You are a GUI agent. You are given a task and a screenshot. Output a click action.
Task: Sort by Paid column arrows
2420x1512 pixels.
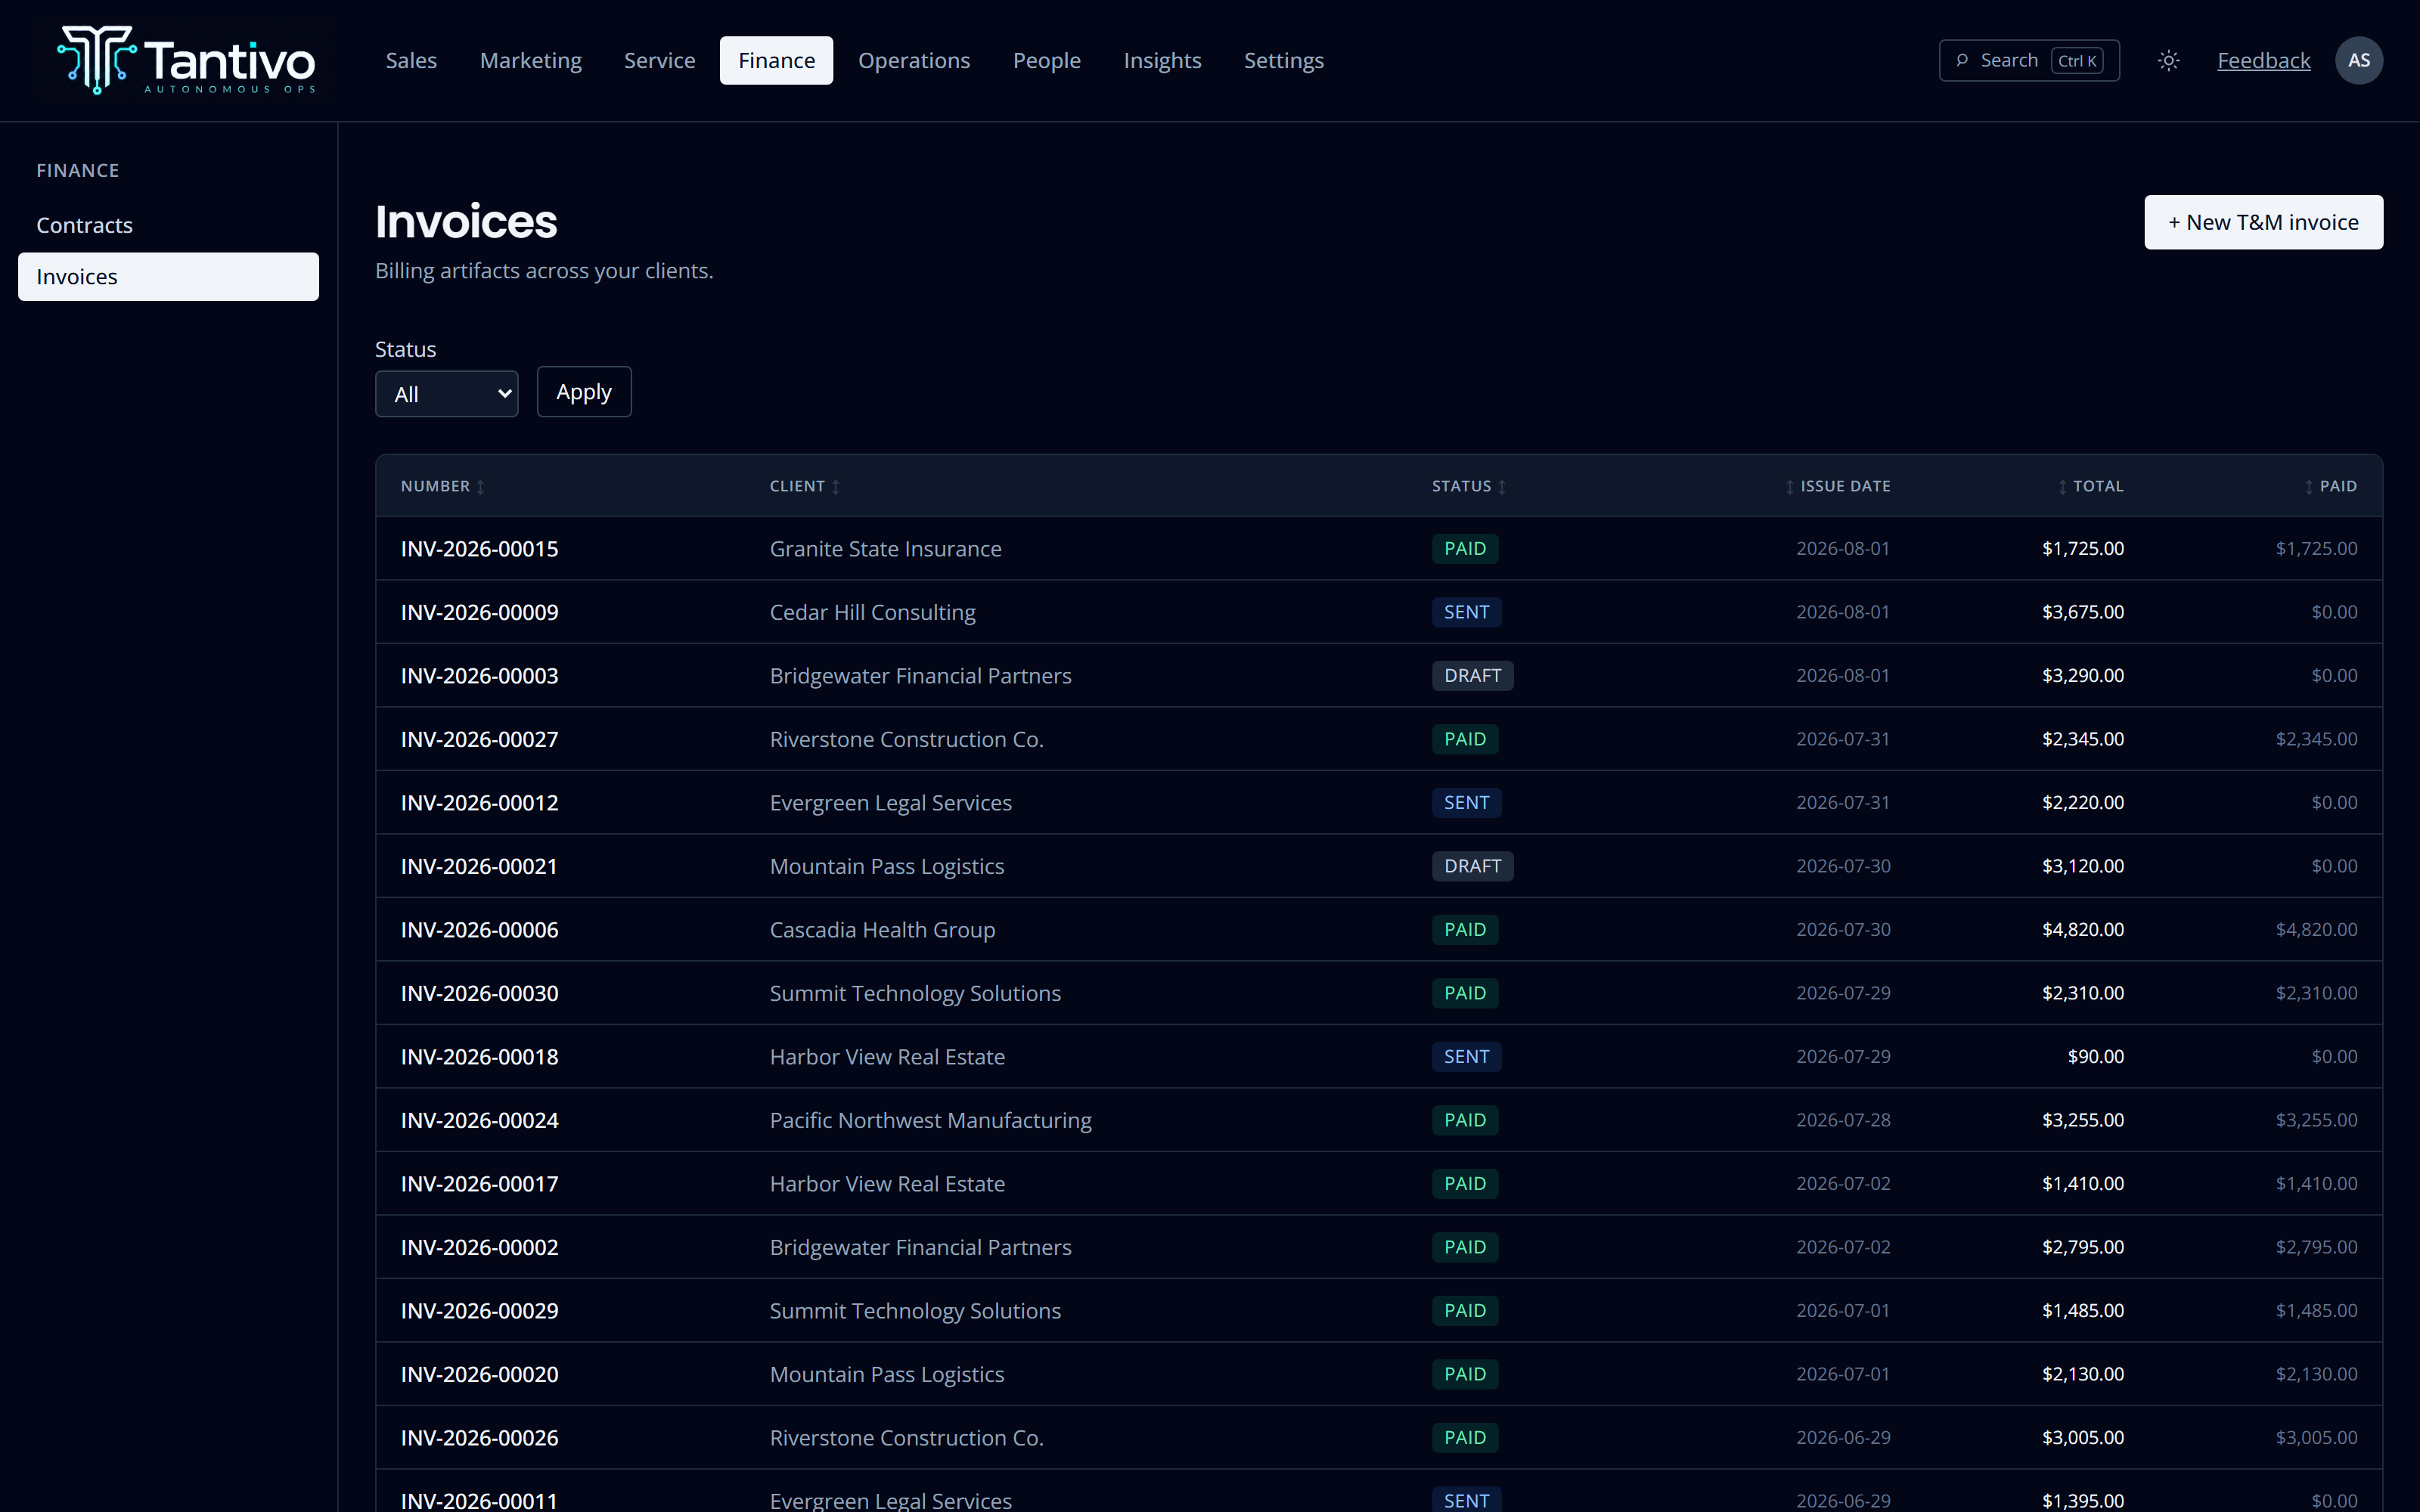2308,487
